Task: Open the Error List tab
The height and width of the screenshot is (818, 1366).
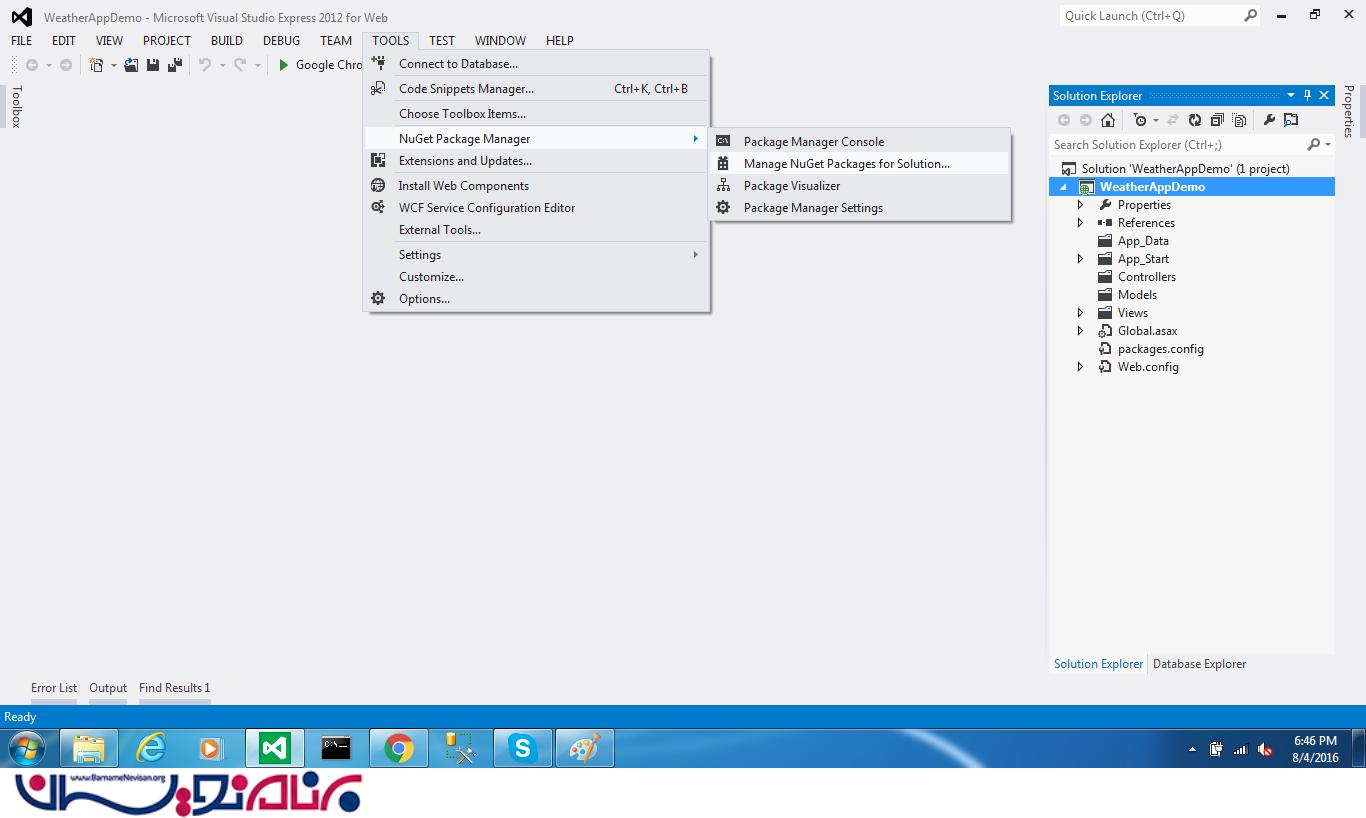Action: [54, 688]
